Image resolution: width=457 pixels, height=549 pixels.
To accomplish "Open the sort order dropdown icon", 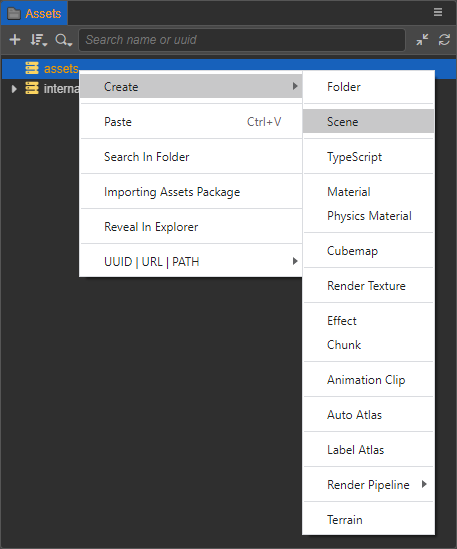I will point(38,40).
